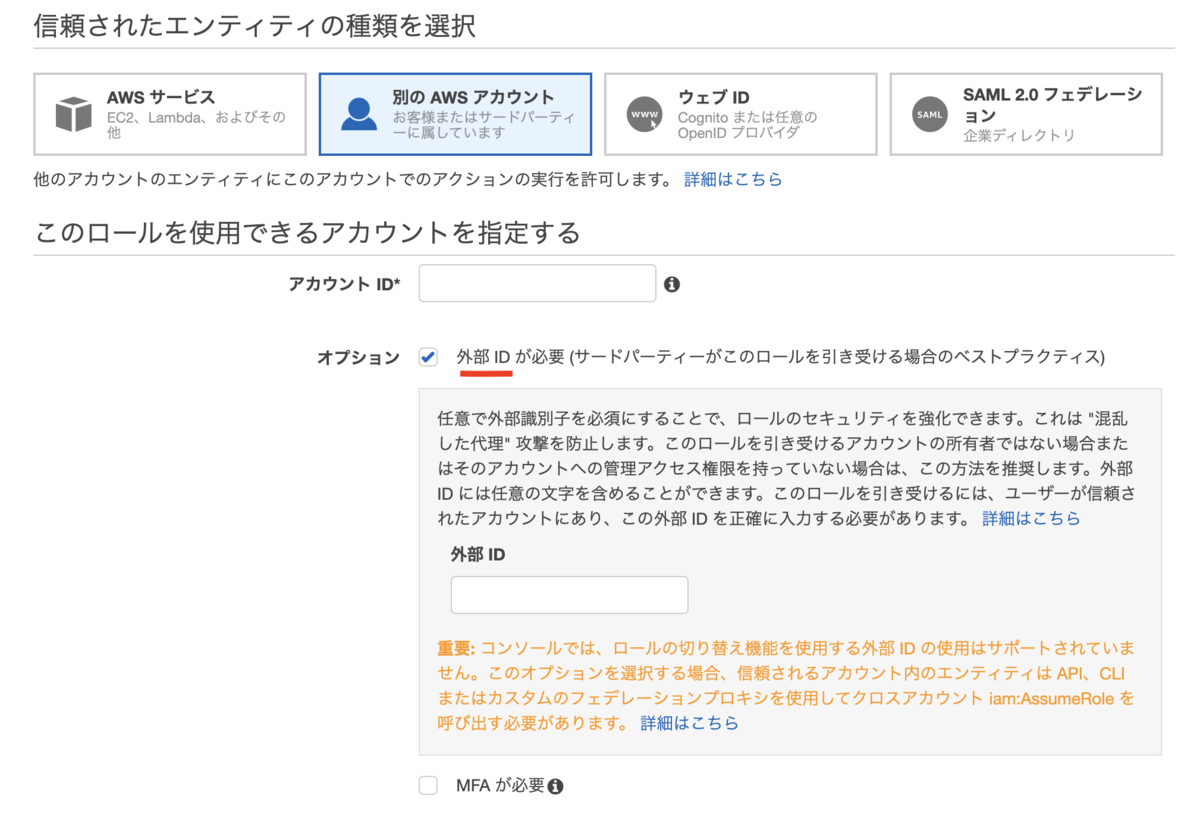1200x827 pixels.
Task: Click info icon beside アカウント ID field
Action: click(672, 284)
